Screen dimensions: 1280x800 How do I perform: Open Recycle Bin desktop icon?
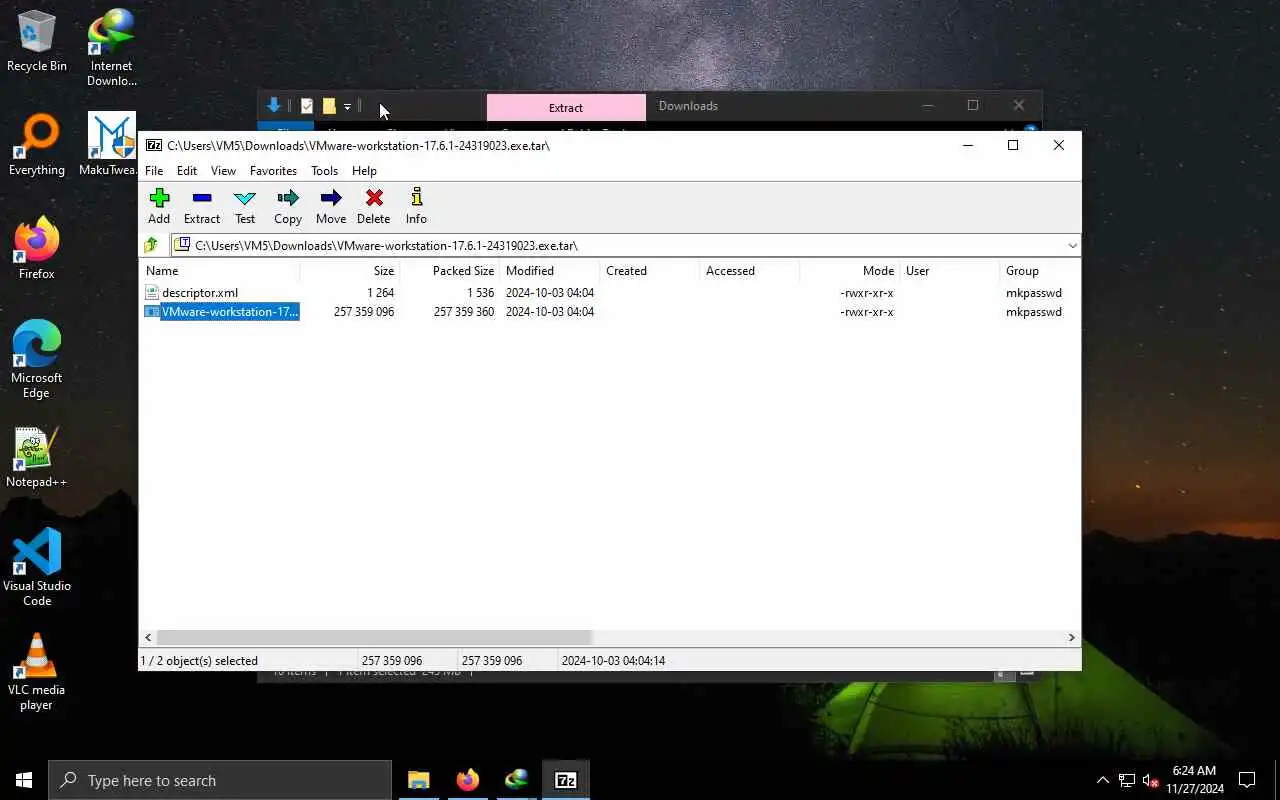tap(37, 42)
